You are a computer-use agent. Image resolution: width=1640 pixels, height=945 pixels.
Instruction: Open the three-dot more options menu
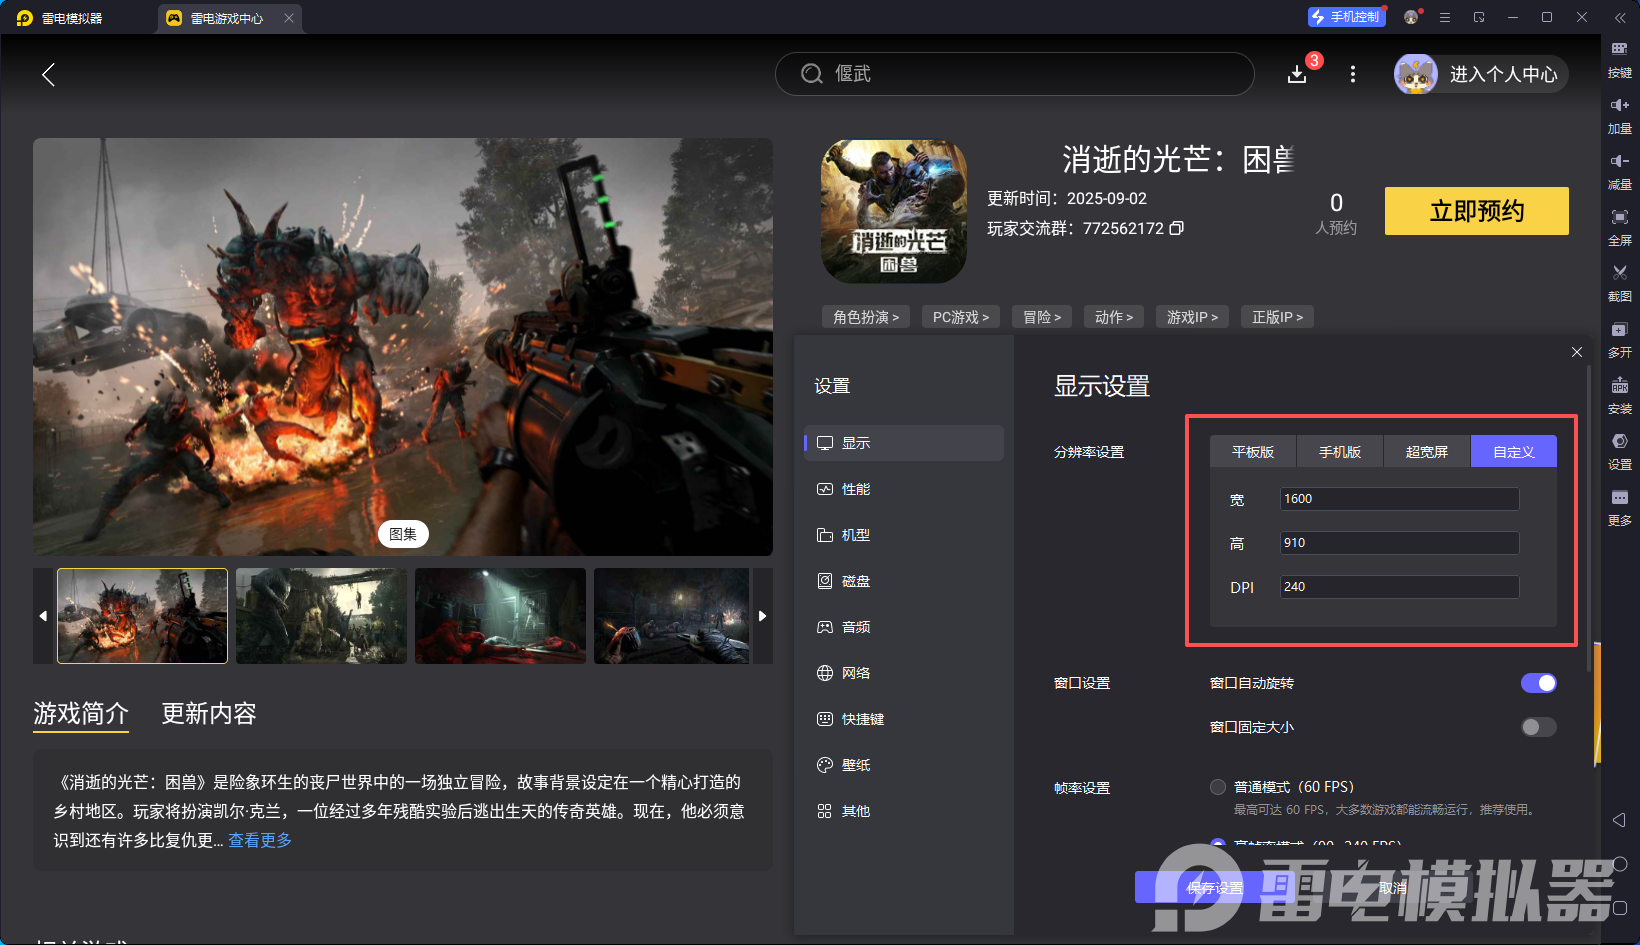pos(1353,74)
